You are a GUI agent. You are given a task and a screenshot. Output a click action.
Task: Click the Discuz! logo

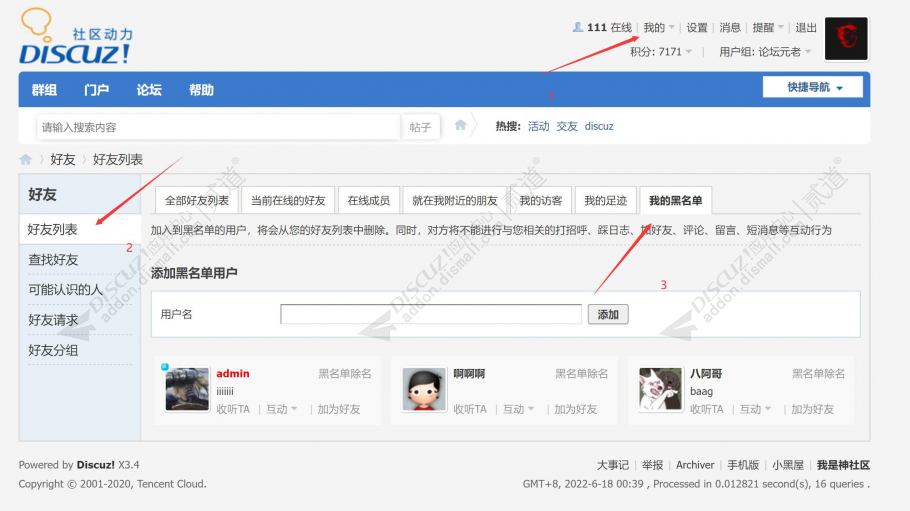(x=76, y=37)
